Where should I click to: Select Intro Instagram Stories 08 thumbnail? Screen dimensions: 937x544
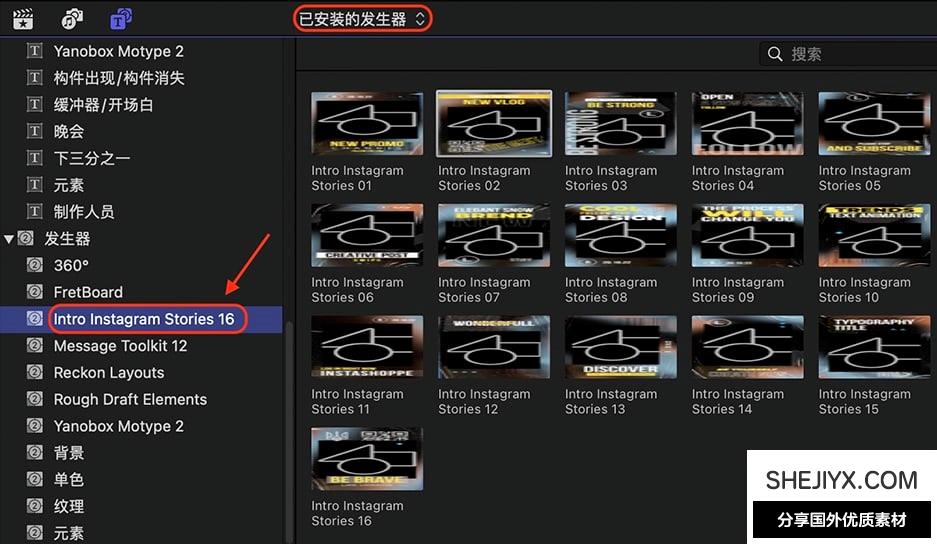pyautogui.click(x=620, y=235)
